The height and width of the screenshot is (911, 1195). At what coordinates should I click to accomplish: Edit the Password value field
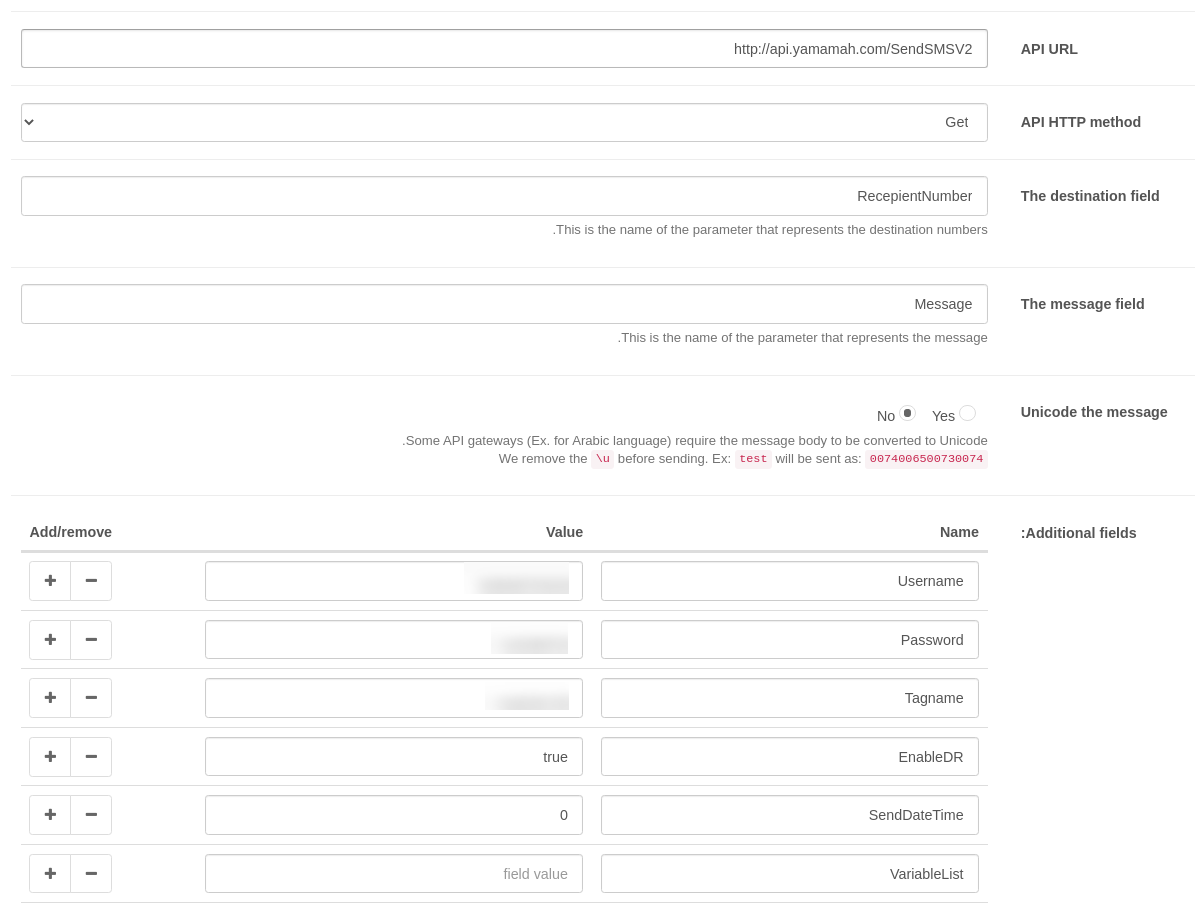(x=394, y=640)
